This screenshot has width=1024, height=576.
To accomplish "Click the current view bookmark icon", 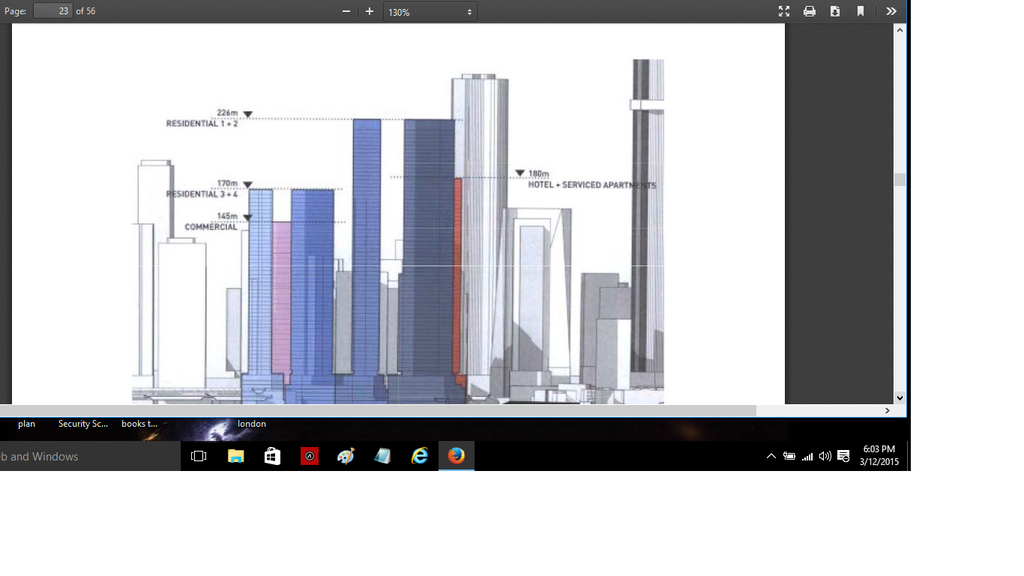I will 860,12.
